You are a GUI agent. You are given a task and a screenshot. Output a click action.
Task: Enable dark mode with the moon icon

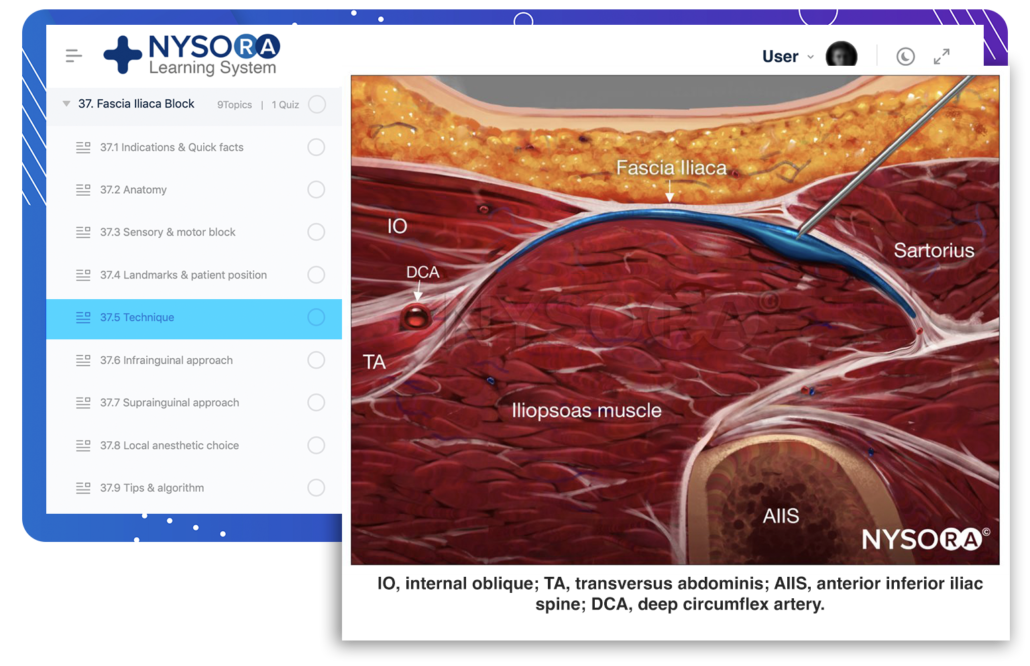[x=904, y=56]
